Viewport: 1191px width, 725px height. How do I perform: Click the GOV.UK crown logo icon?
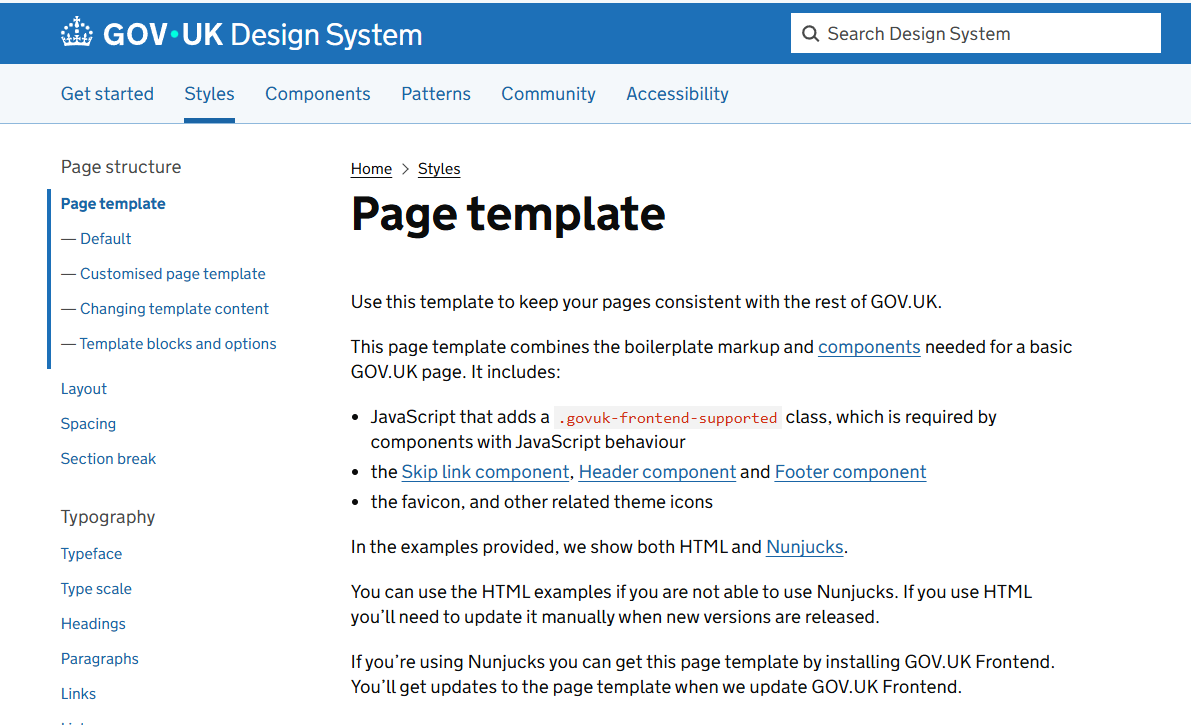[77, 33]
